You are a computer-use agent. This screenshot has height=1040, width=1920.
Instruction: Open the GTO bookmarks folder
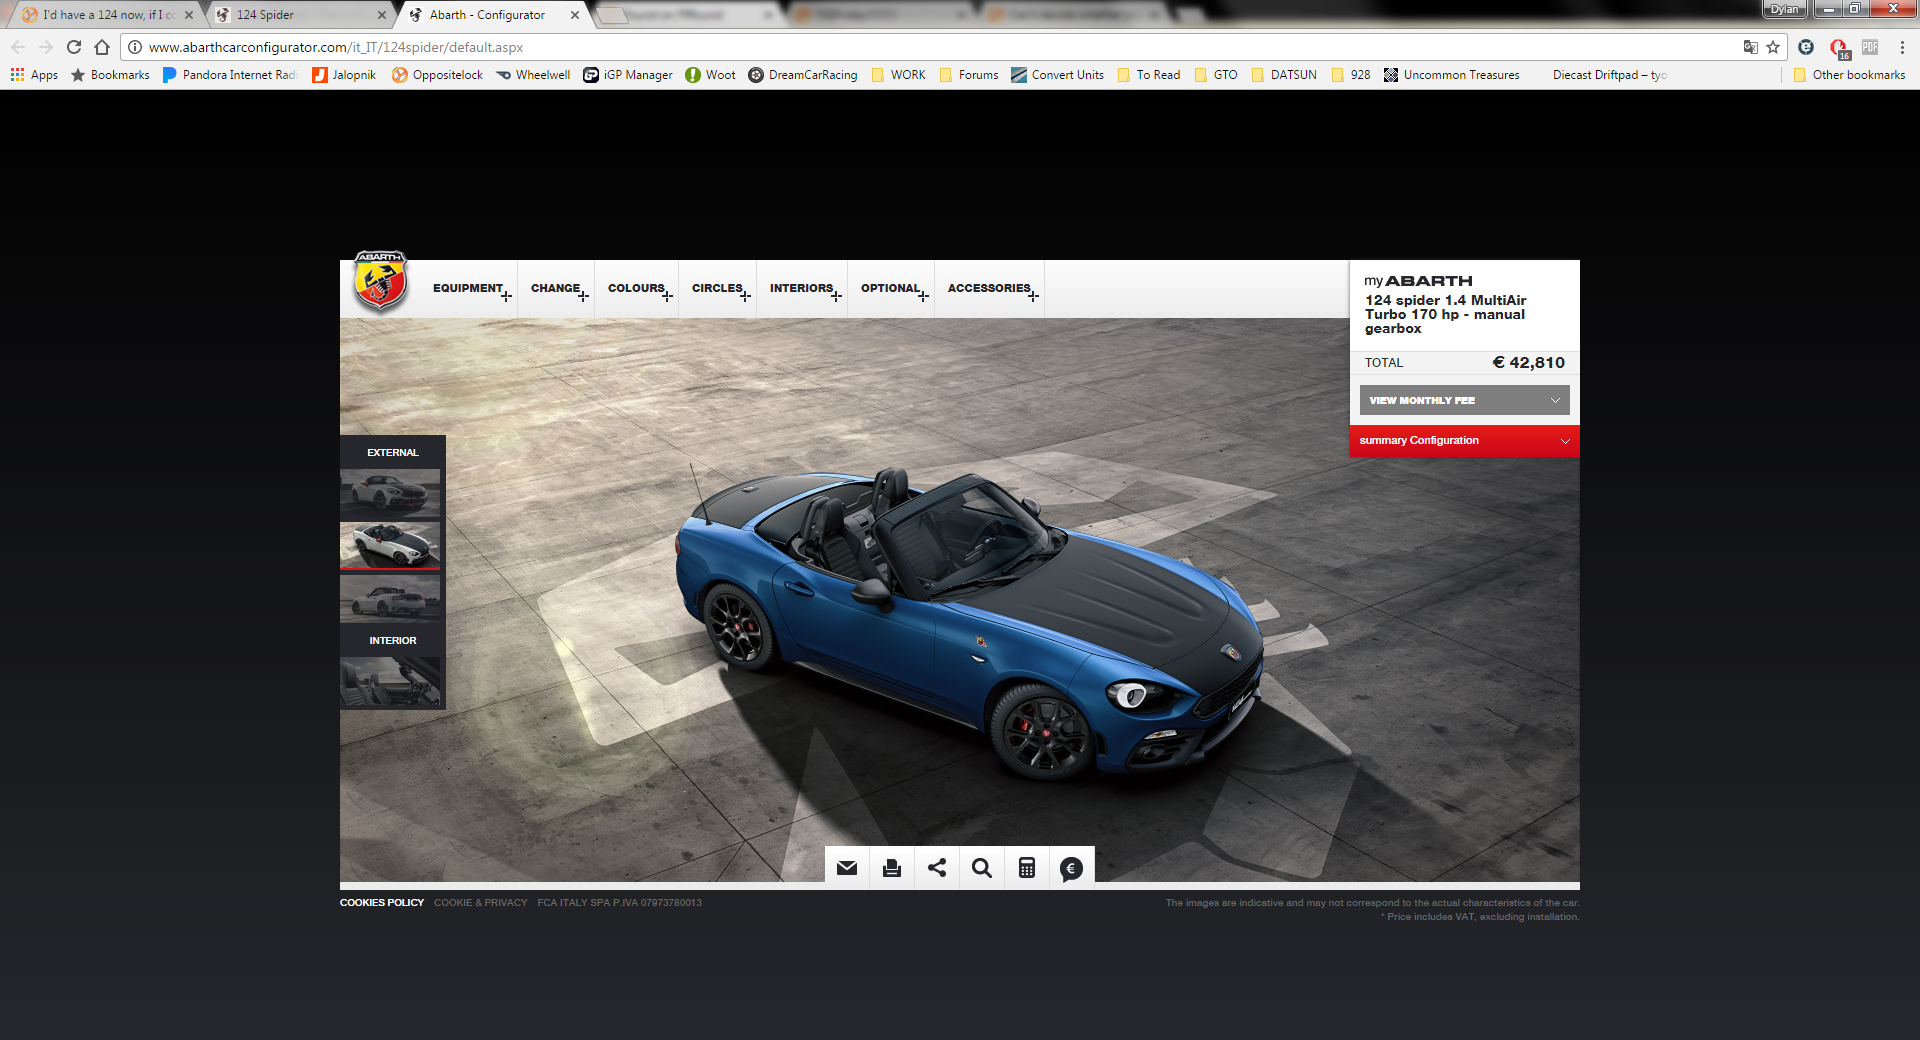pos(1215,75)
